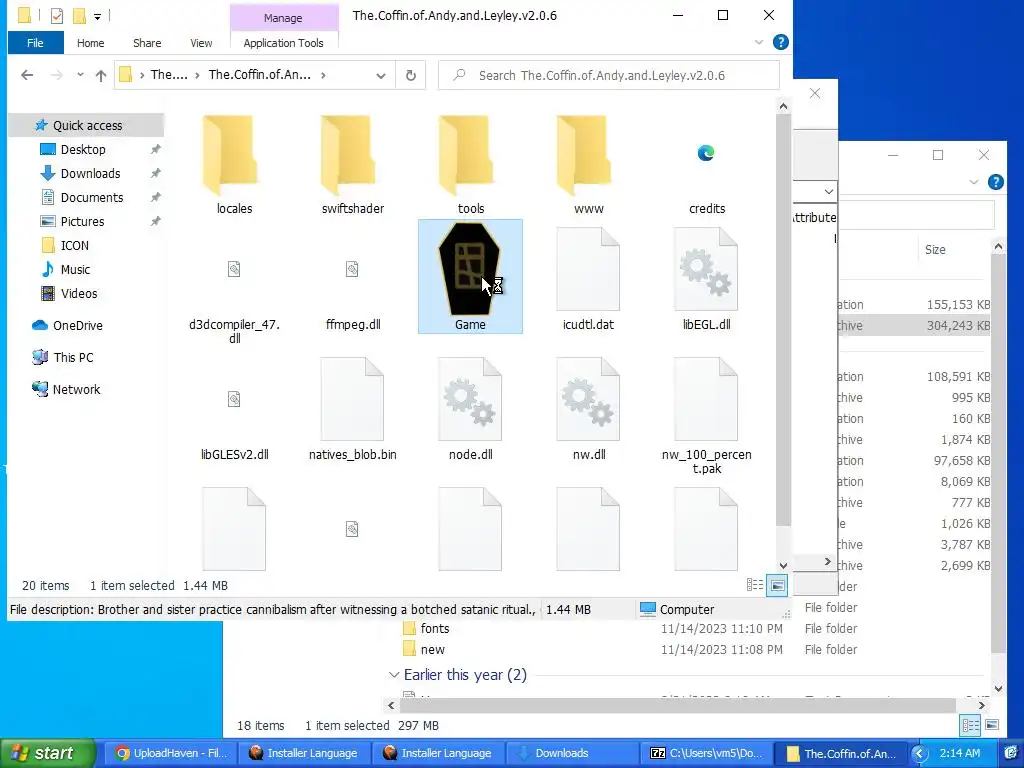
Task: Open the View ribbon tab
Action: click(x=201, y=43)
